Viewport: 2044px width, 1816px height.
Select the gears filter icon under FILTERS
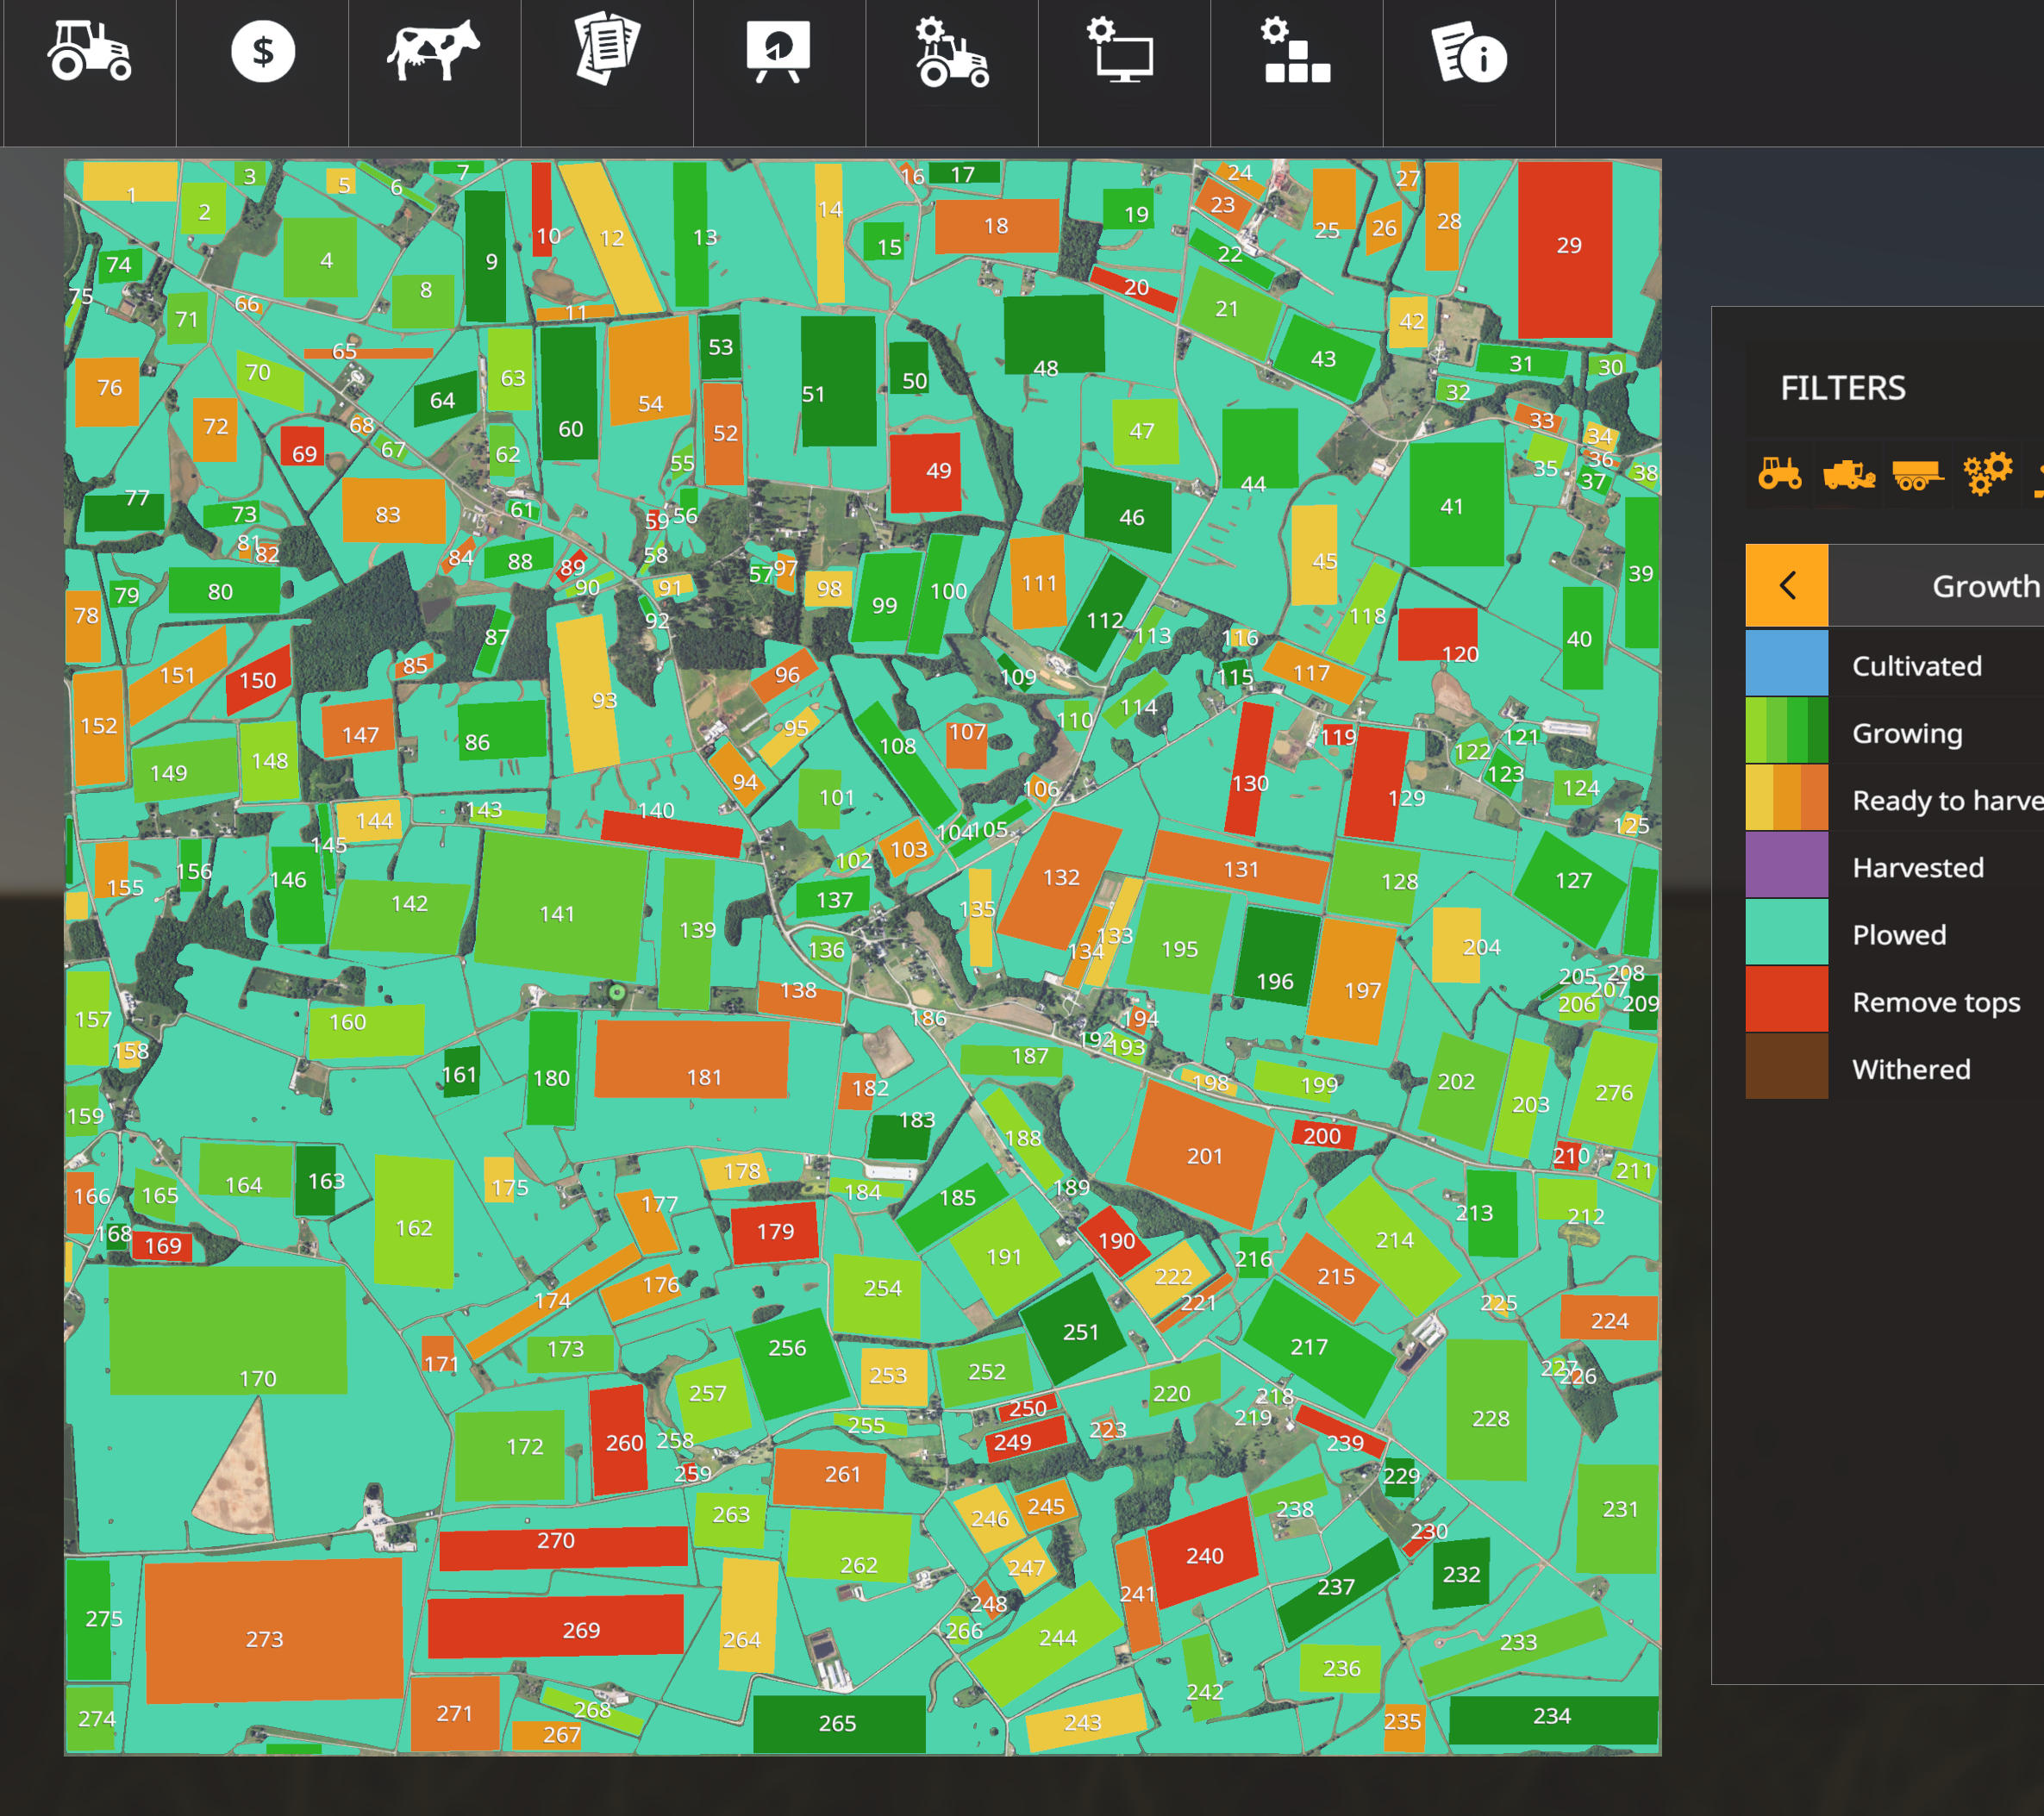point(1986,473)
